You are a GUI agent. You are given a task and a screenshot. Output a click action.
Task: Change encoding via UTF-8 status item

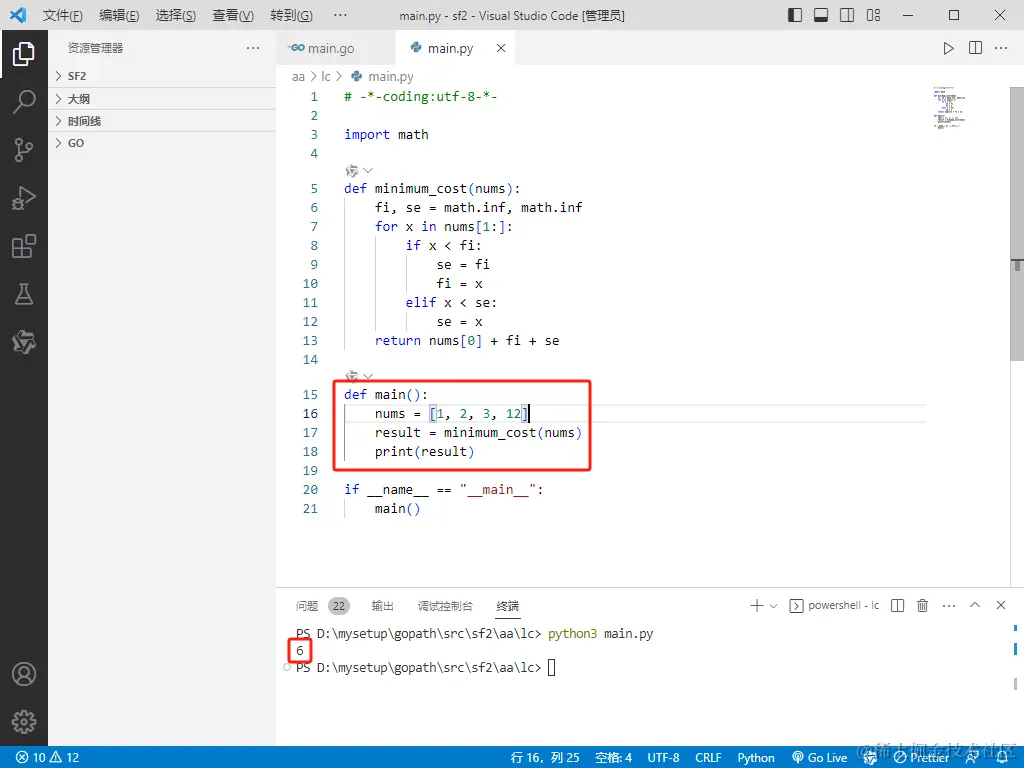click(x=663, y=758)
